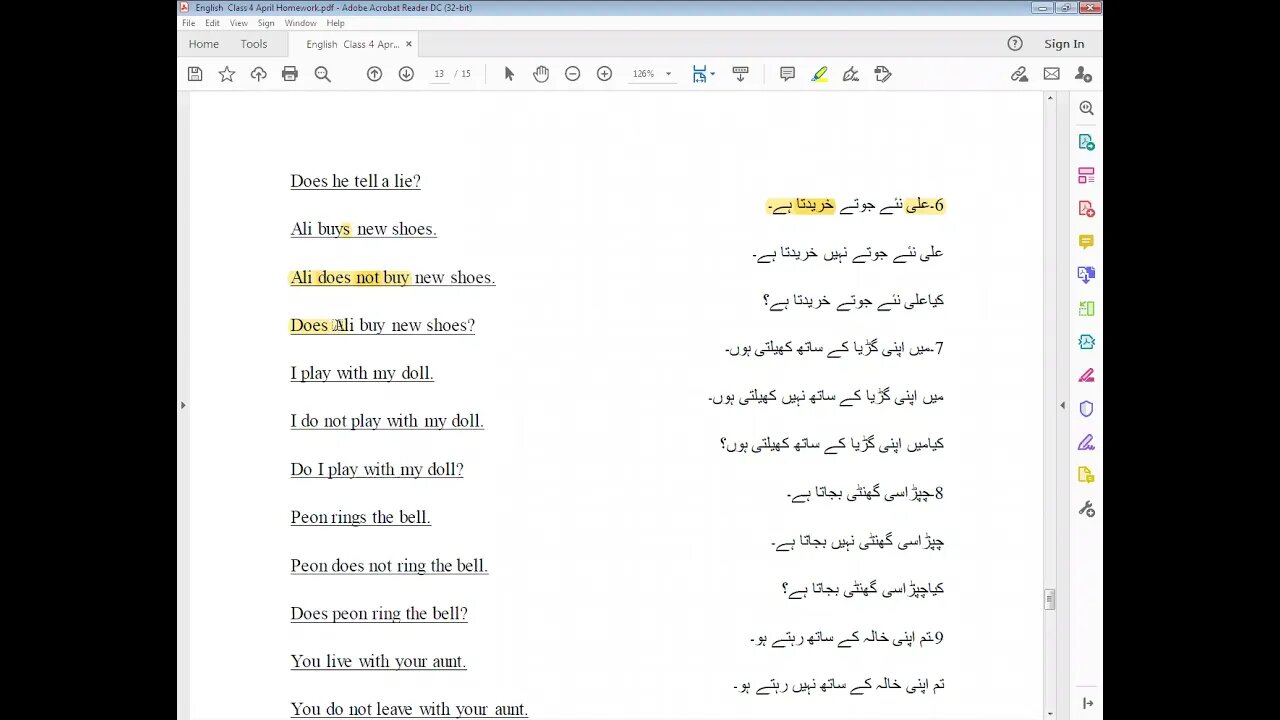
Task: Click the scroll-up arrow of document scrollbar
Action: 1050,98
